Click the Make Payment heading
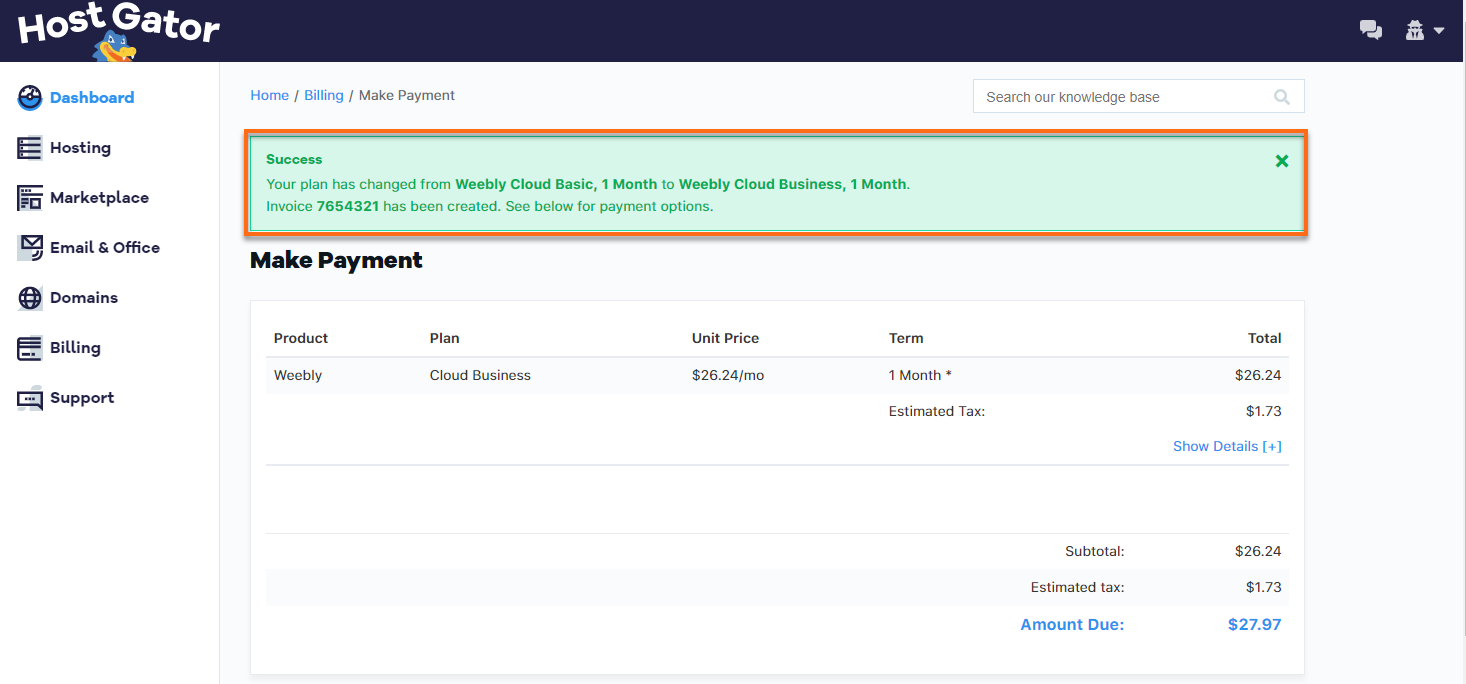The width and height of the screenshot is (1466, 684). click(x=336, y=260)
